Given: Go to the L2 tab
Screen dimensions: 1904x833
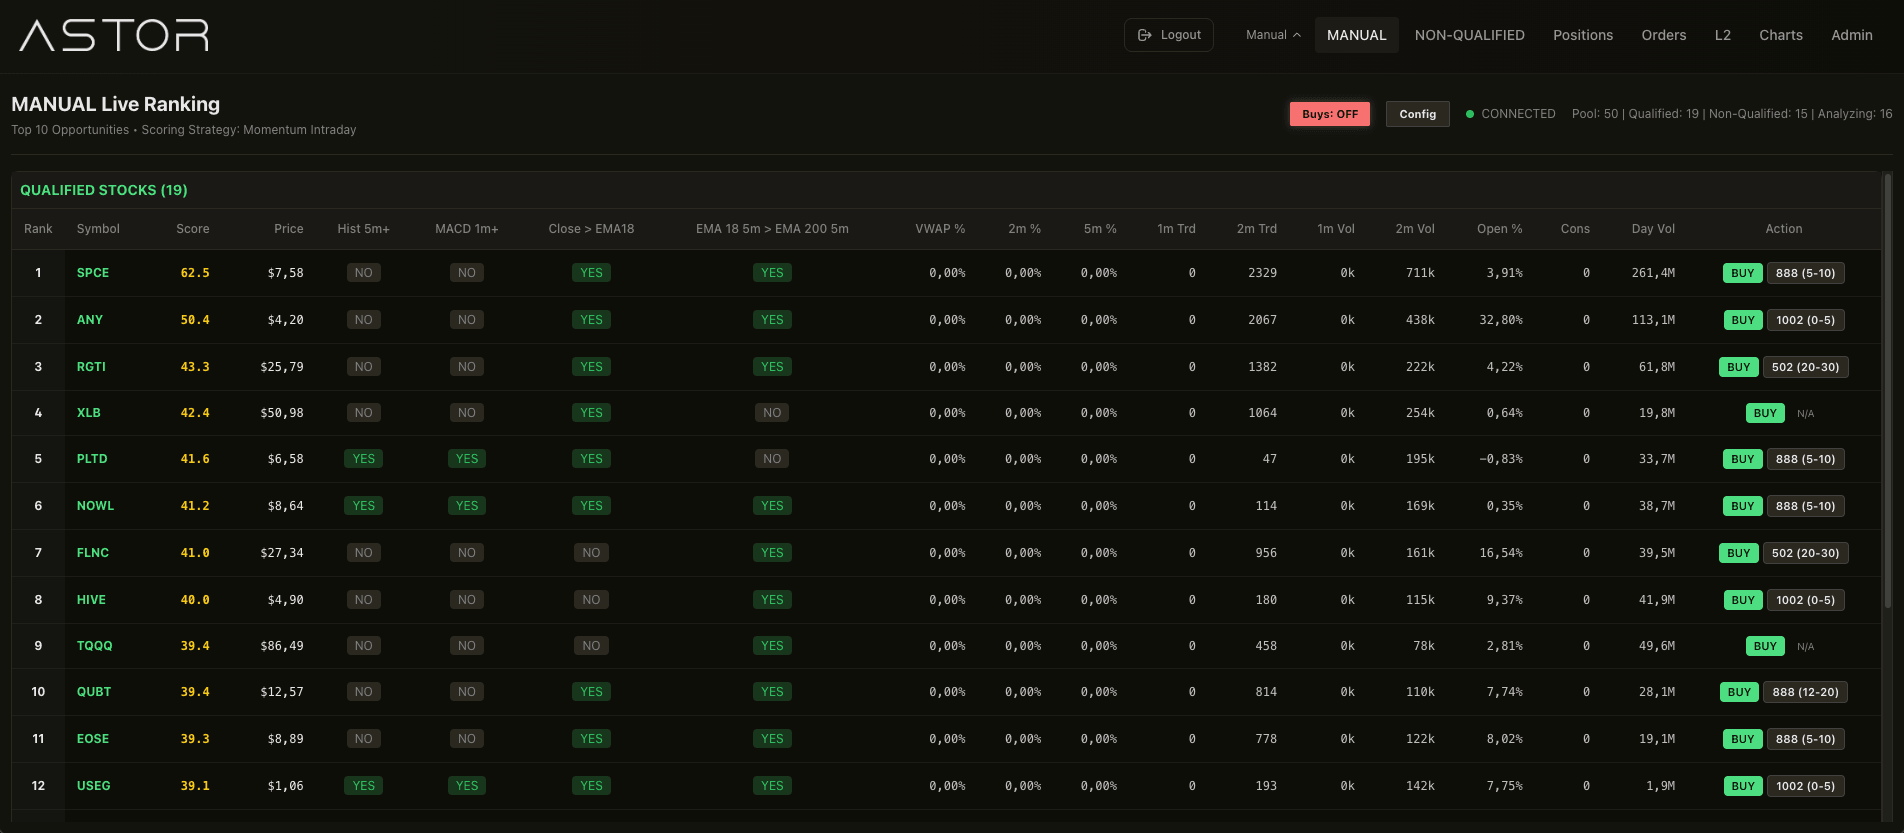Looking at the screenshot, I should coord(1722,35).
